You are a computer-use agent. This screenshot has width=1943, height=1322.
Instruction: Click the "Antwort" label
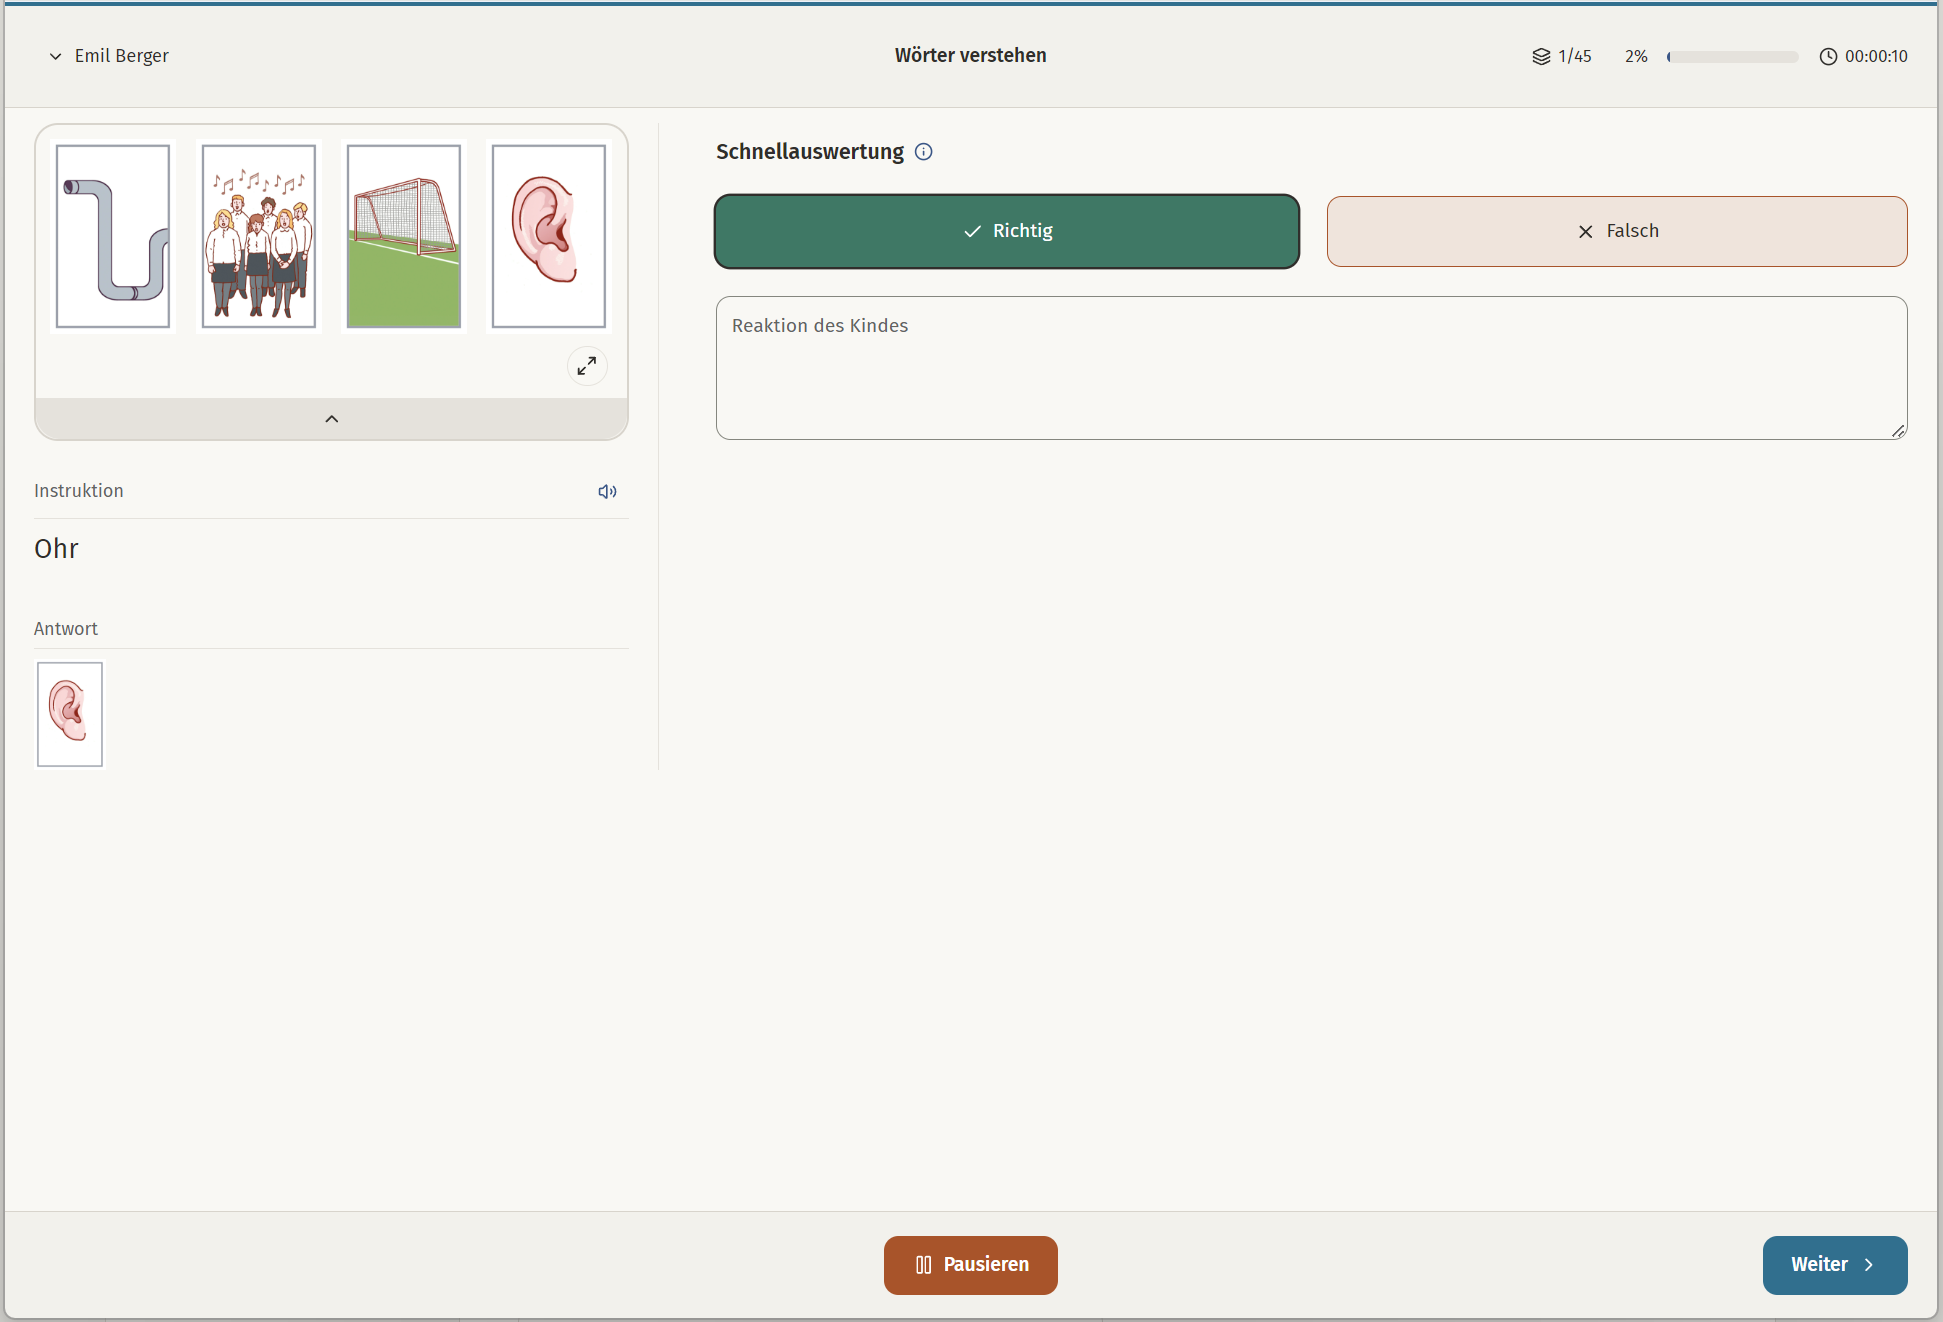click(66, 629)
